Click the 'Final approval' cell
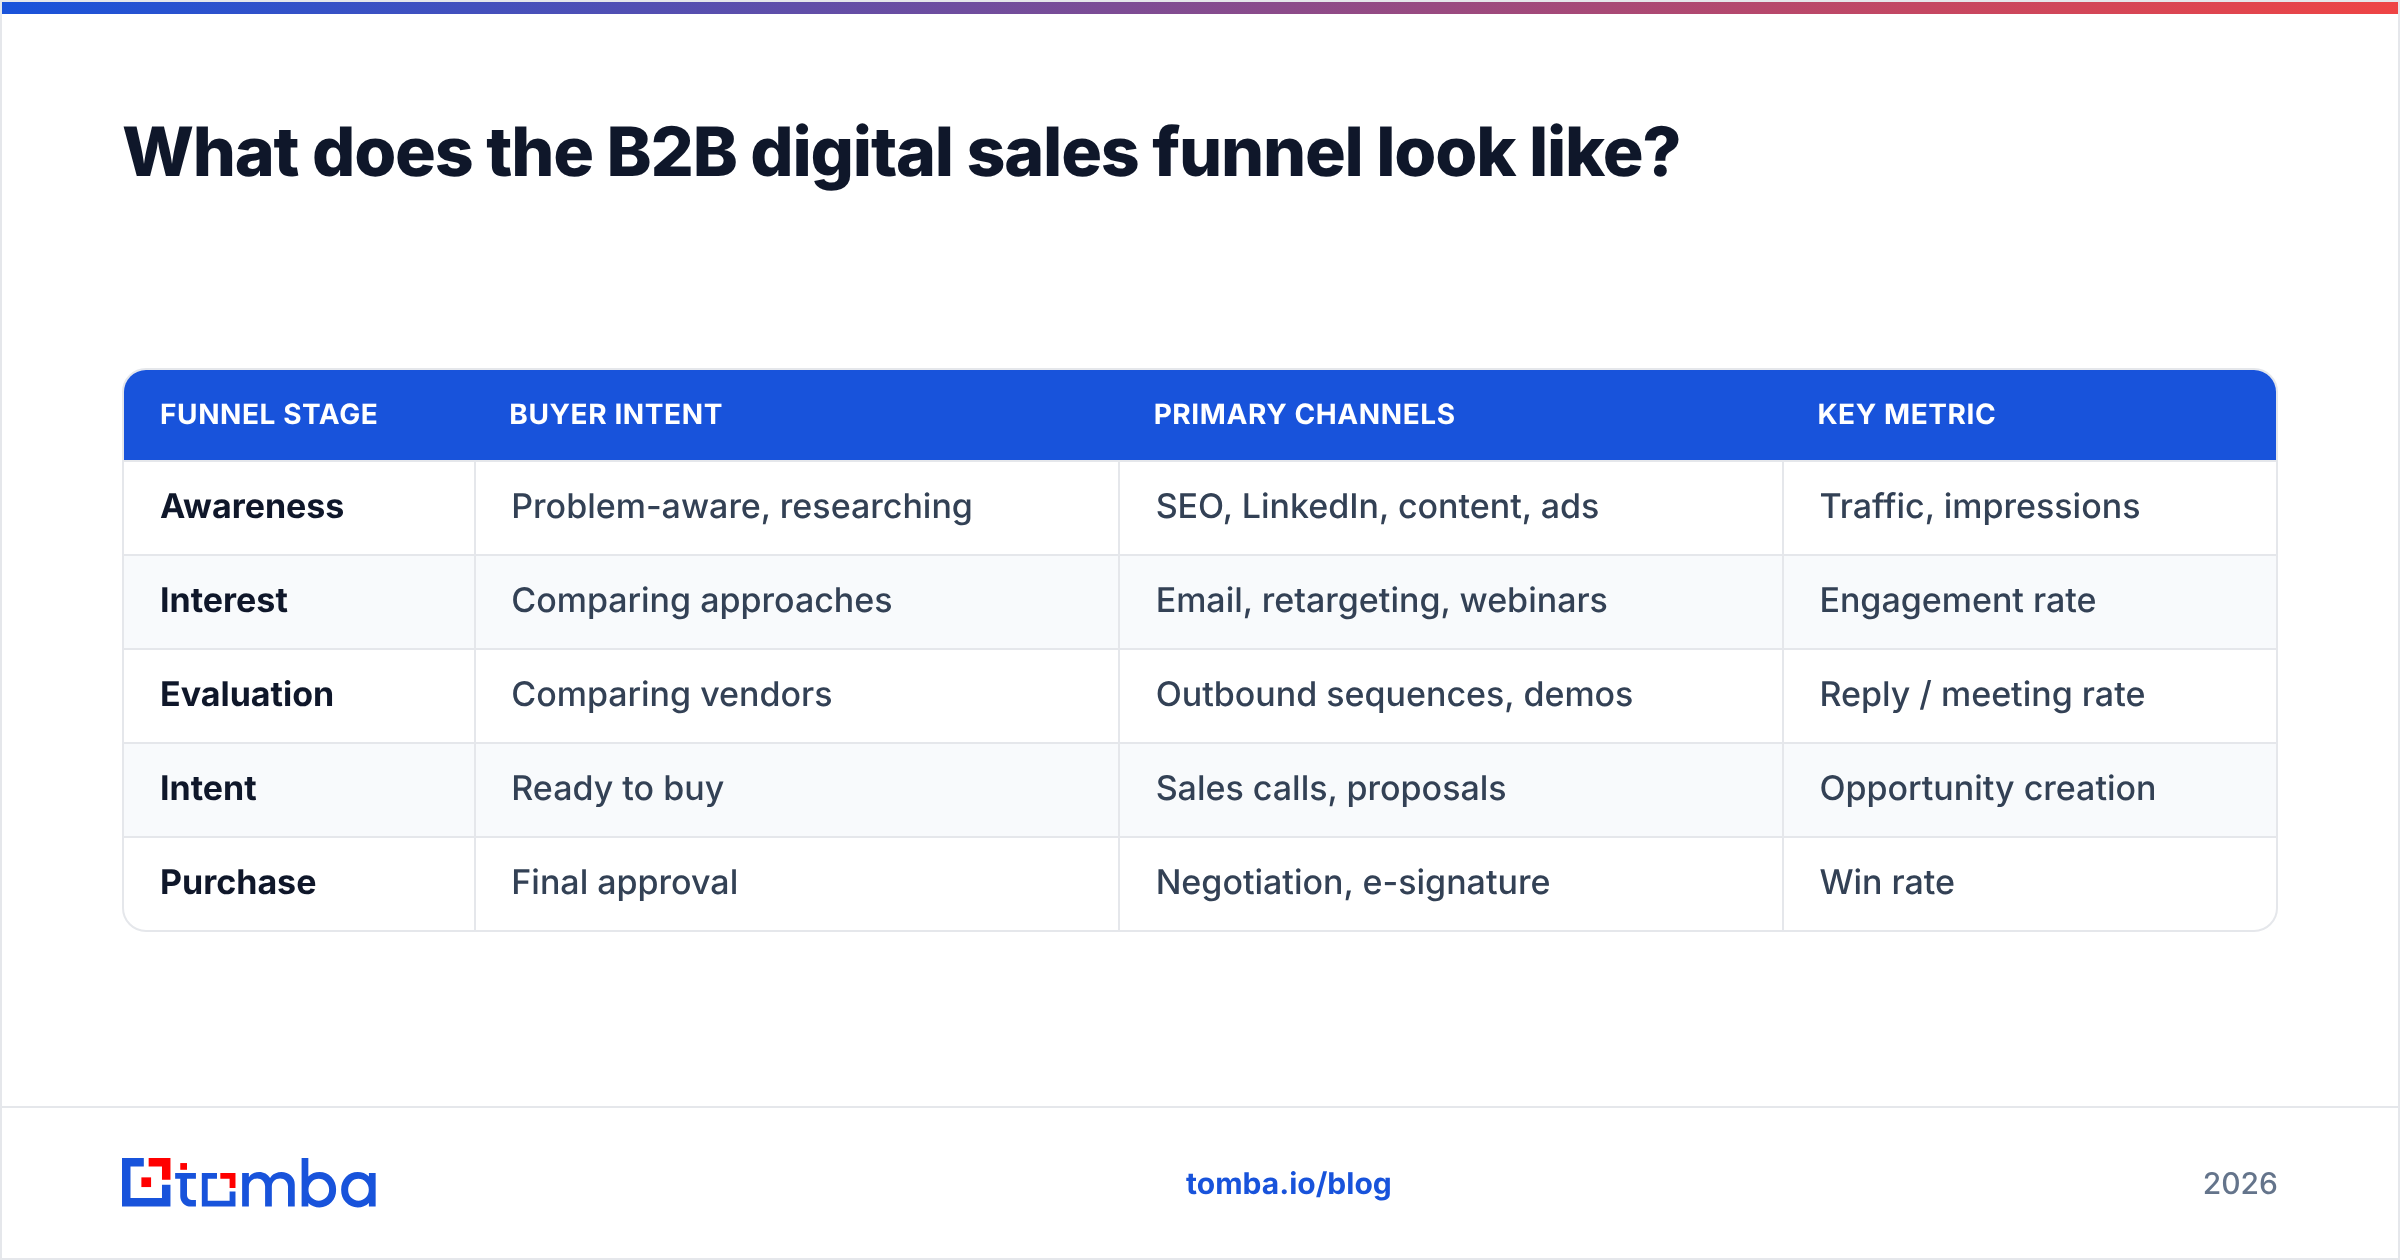The image size is (2400, 1260). point(797,883)
